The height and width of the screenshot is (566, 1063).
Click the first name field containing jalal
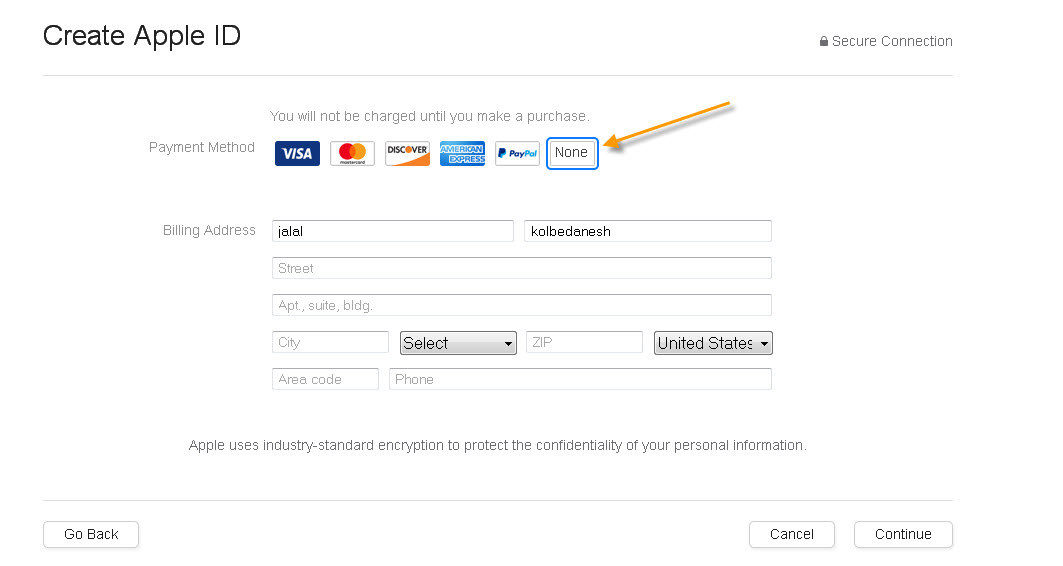click(x=392, y=231)
